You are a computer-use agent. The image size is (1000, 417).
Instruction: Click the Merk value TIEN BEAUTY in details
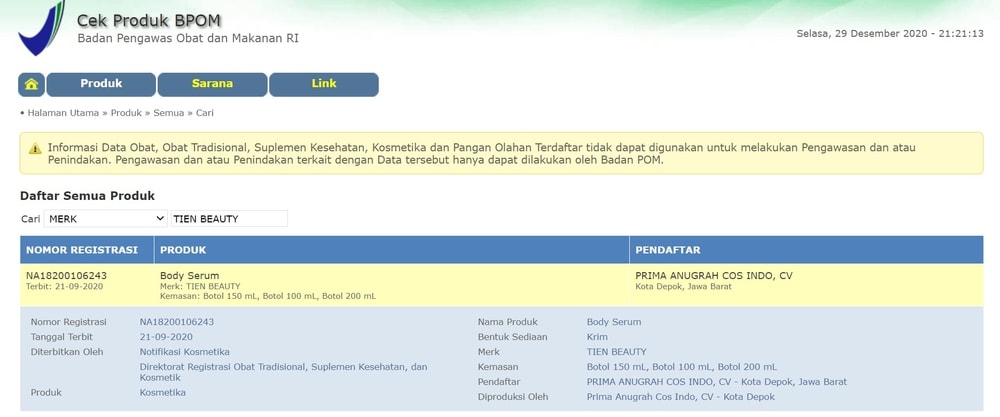tap(617, 352)
